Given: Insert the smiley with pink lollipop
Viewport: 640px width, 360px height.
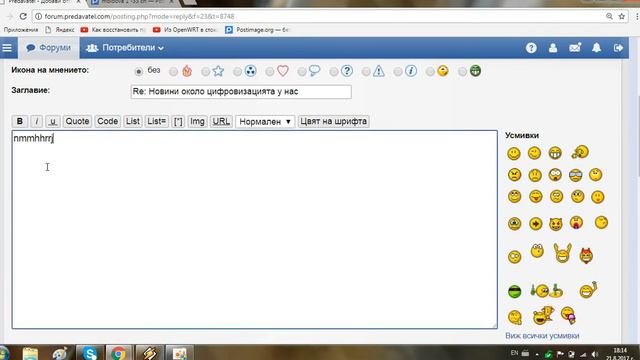Looking at the screenshot, I should pos(568,315).
